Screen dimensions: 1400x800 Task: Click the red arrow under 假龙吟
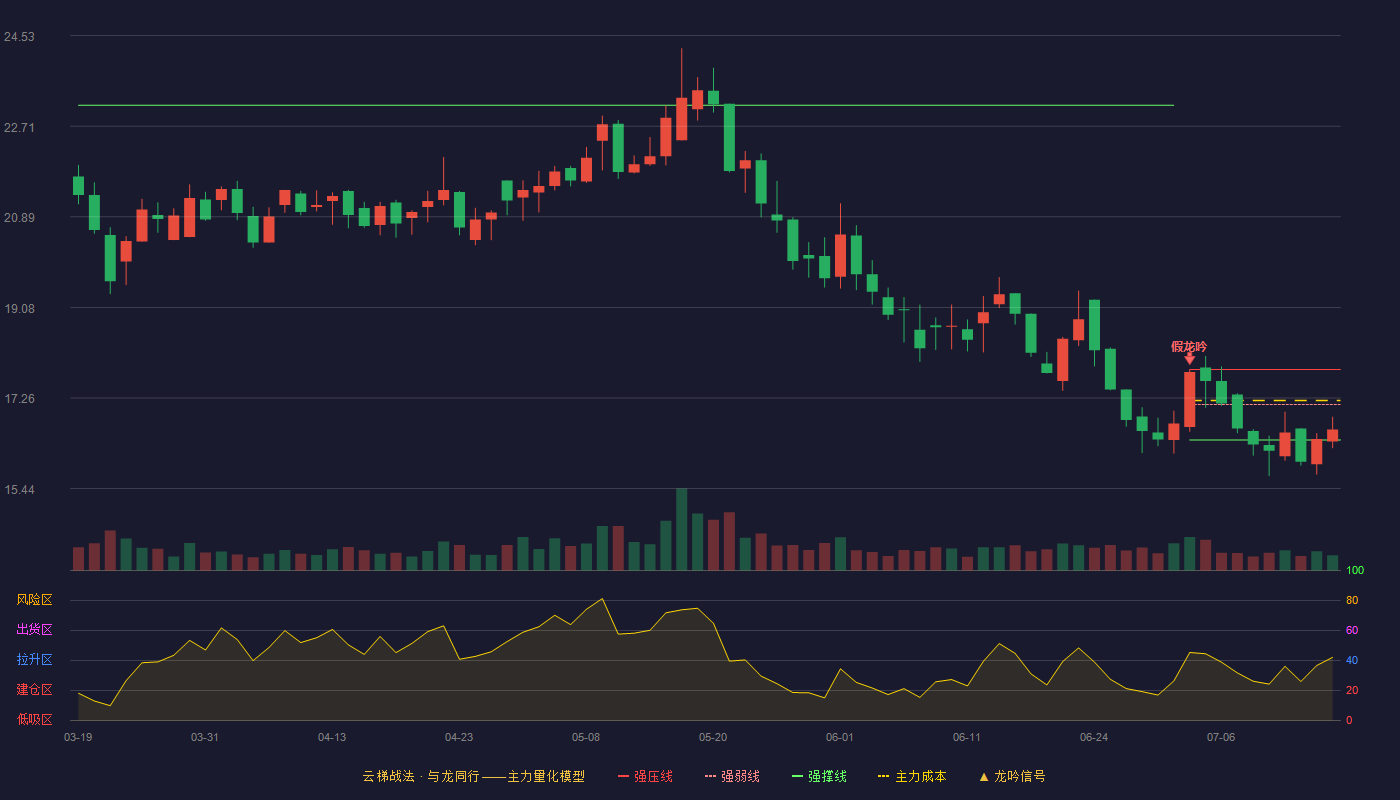[1189, 358]
